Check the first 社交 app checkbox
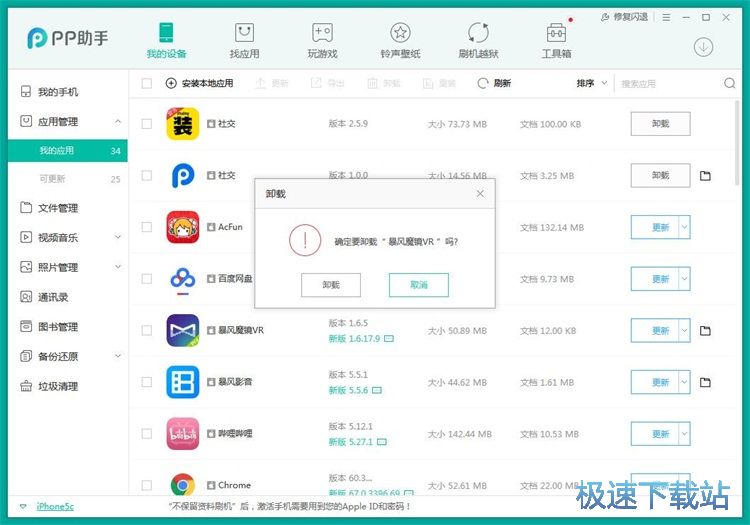The width and height of the screenshot is (750, 525). (147, 124)
